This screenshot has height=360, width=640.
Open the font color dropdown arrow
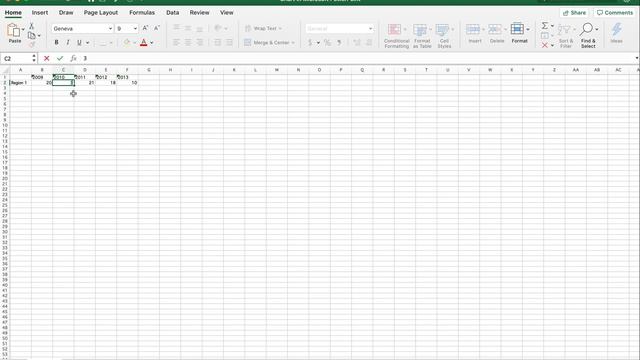click(x=152, y=43)
